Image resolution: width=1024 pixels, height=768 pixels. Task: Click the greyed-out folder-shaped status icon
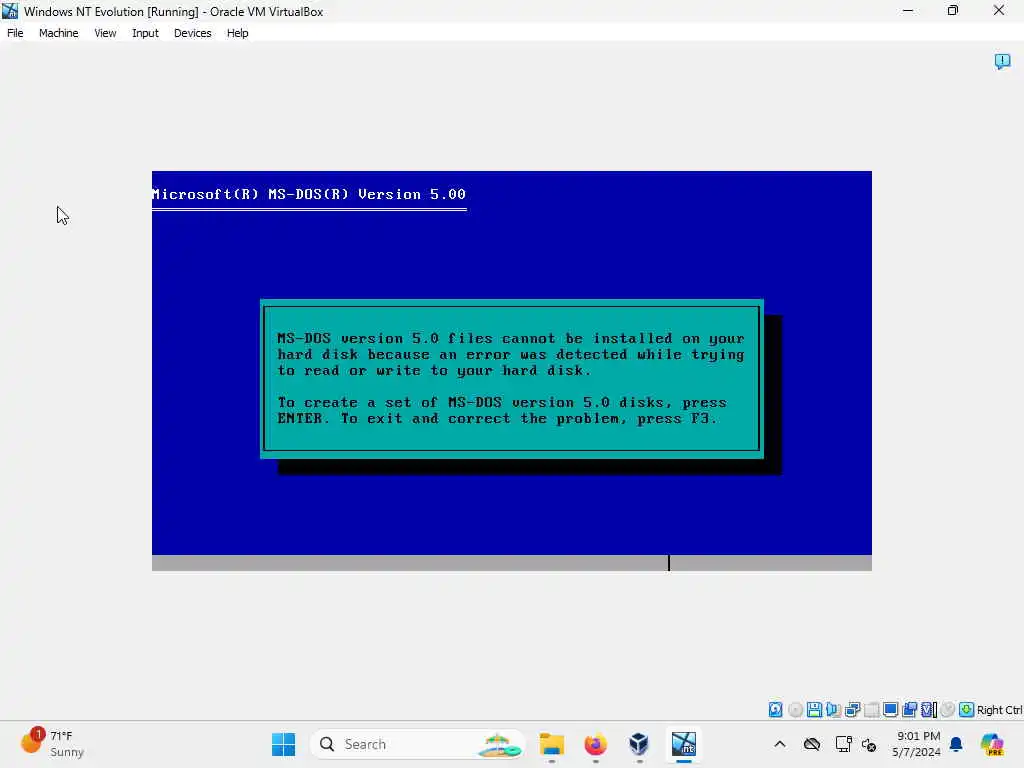tap(871, 710)
